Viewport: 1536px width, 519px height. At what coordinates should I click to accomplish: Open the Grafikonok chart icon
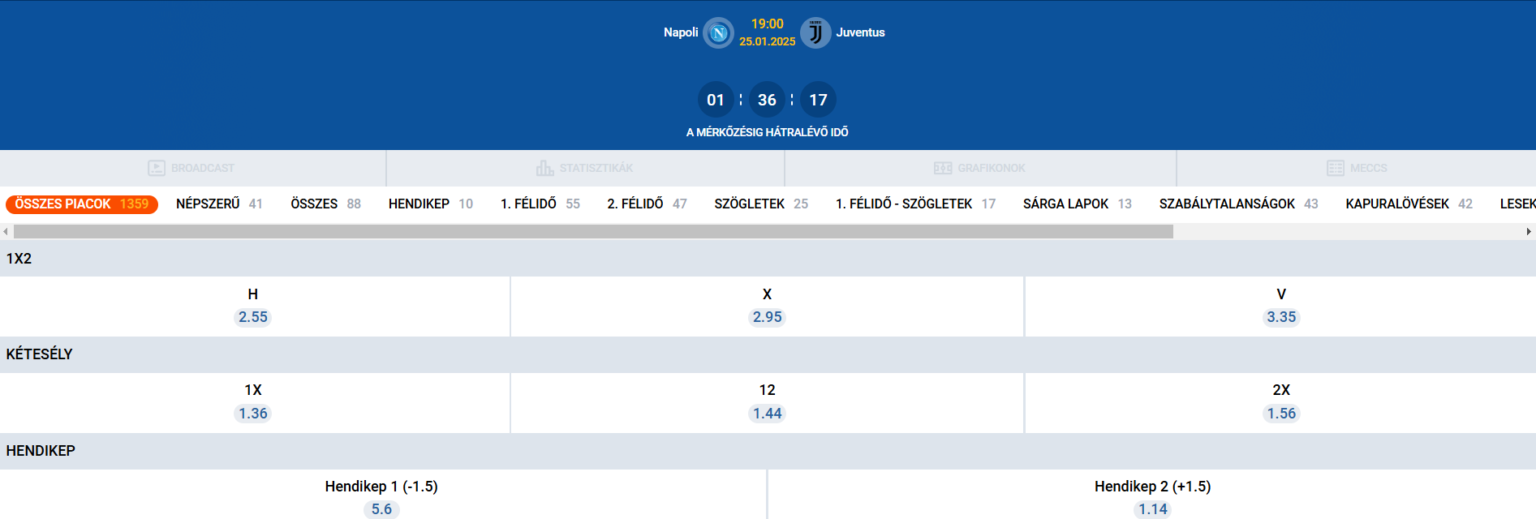coord(943,168)
